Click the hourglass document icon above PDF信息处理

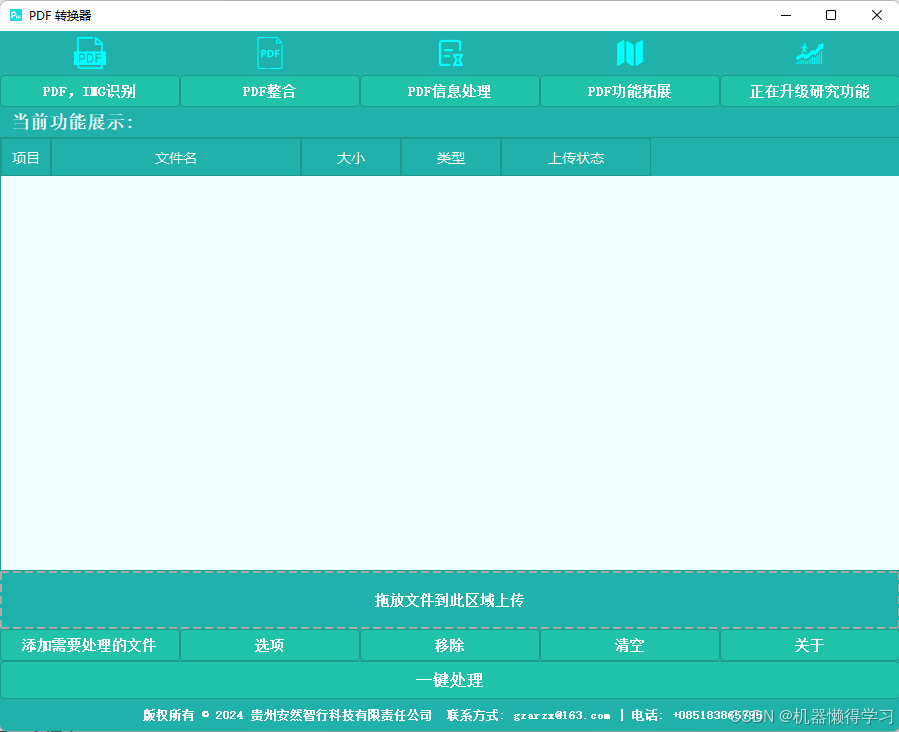pyautogui.click(x=450, y=53)
